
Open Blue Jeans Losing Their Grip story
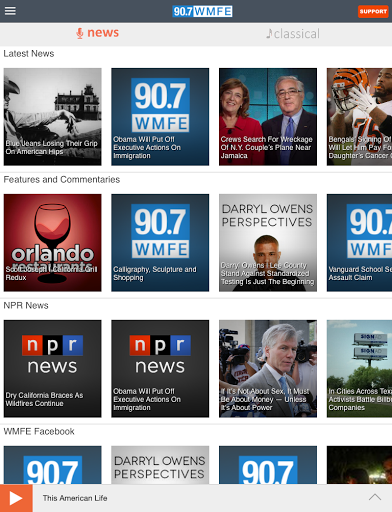coord(52,117)
